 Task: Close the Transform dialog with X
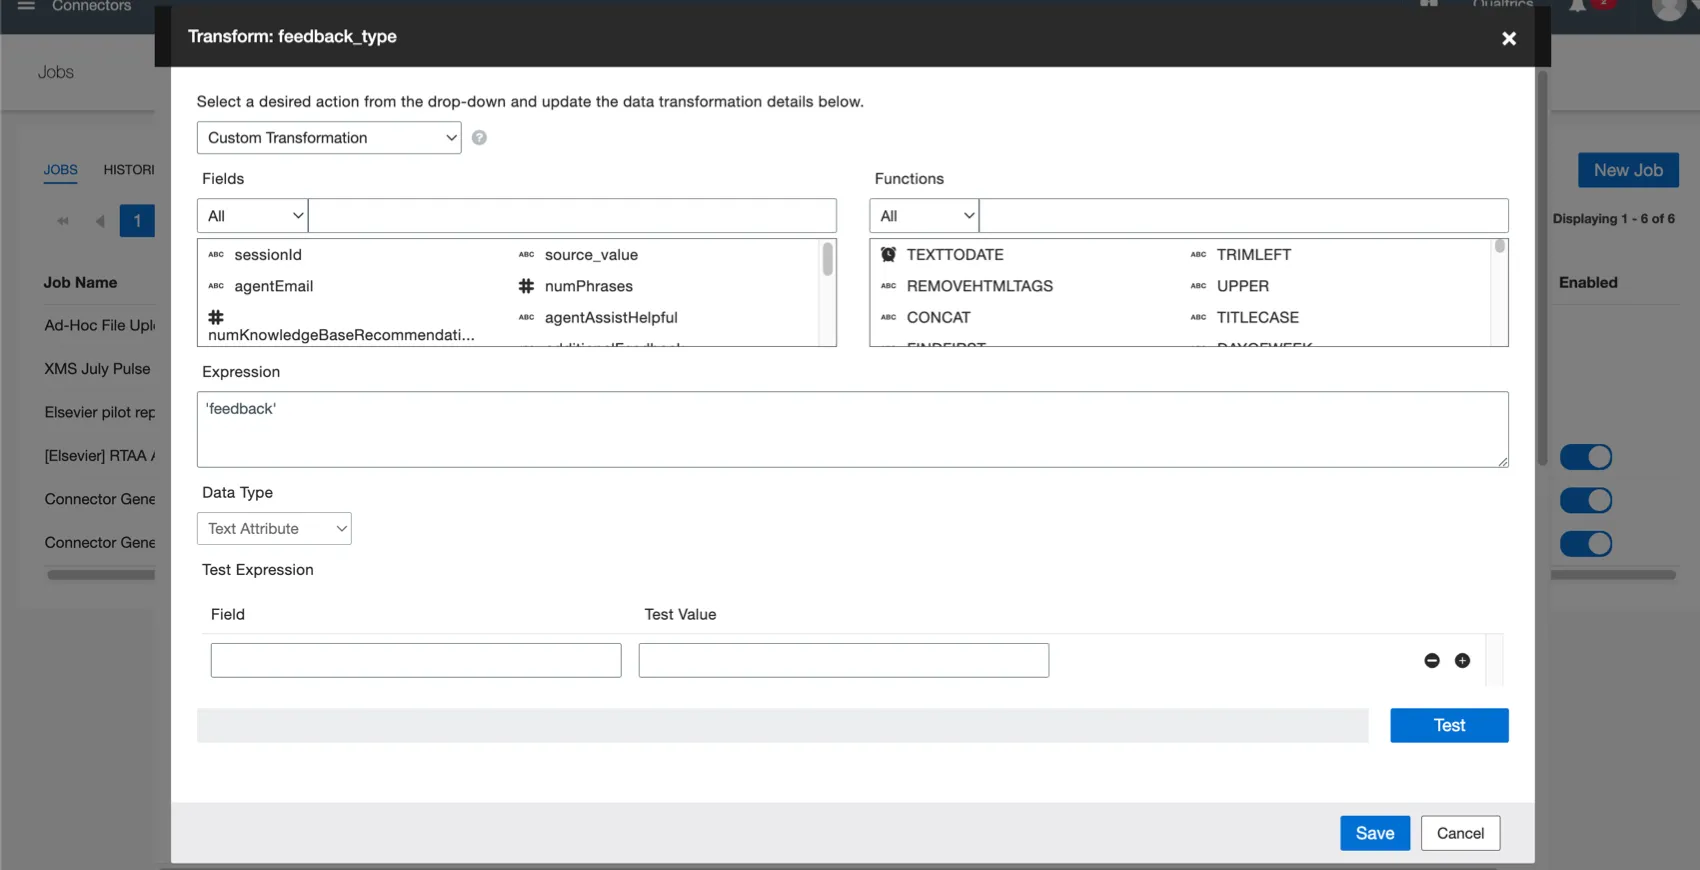click(x=1508, y=38)
